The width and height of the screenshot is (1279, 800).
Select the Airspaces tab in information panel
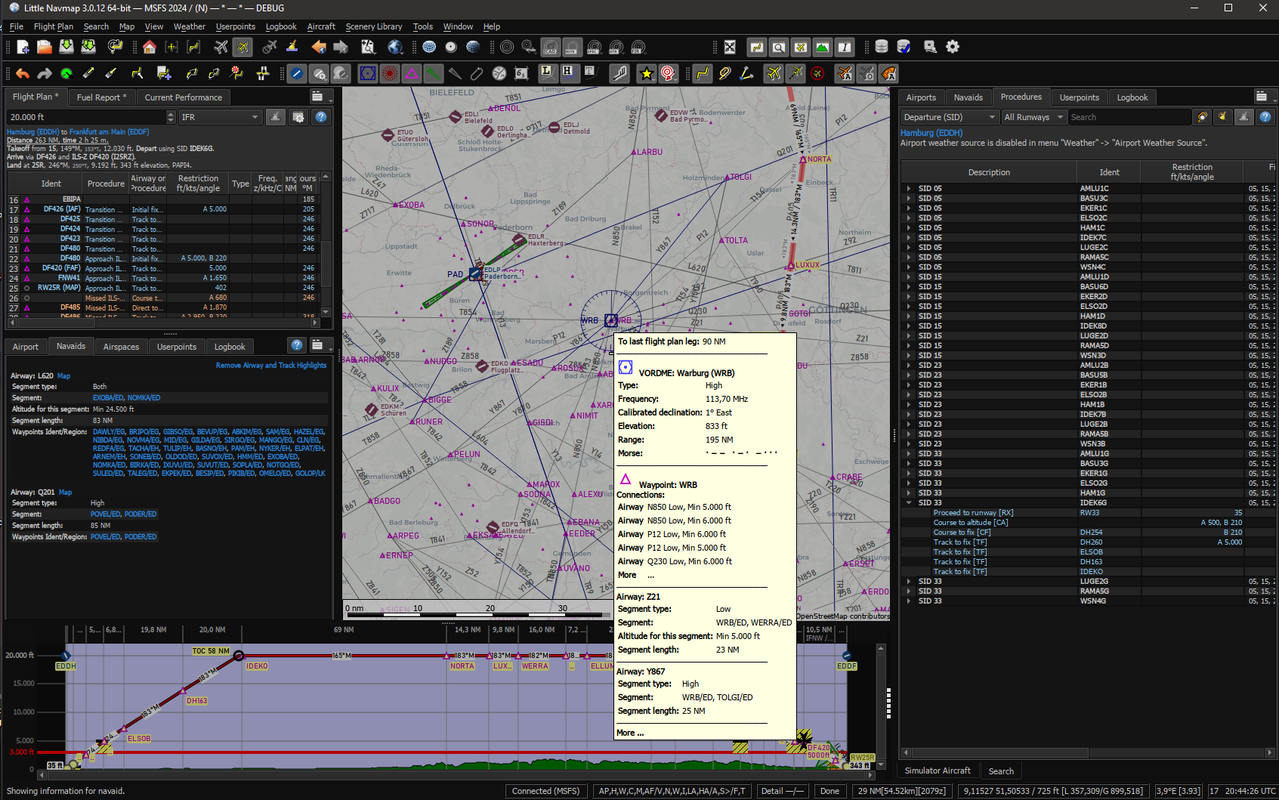coord(121,347)
